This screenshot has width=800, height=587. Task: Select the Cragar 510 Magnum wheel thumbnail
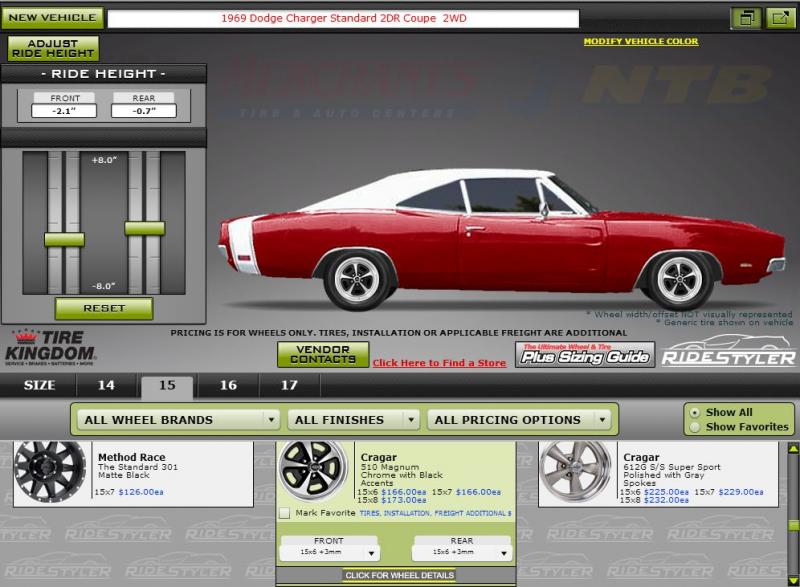point(313,470)
